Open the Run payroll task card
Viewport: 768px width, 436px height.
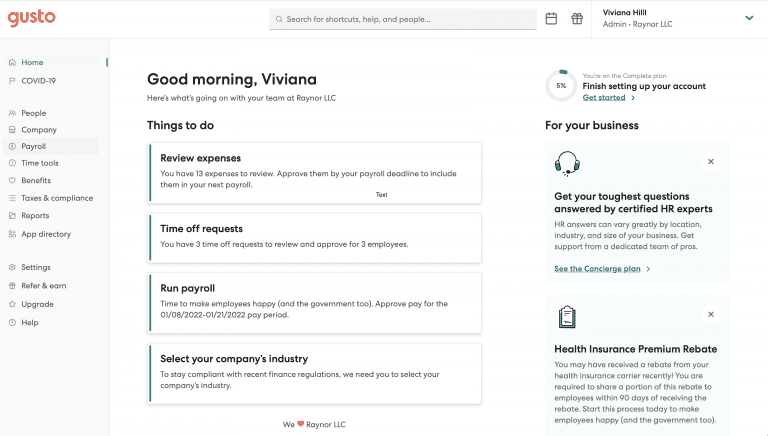point(315,302)
